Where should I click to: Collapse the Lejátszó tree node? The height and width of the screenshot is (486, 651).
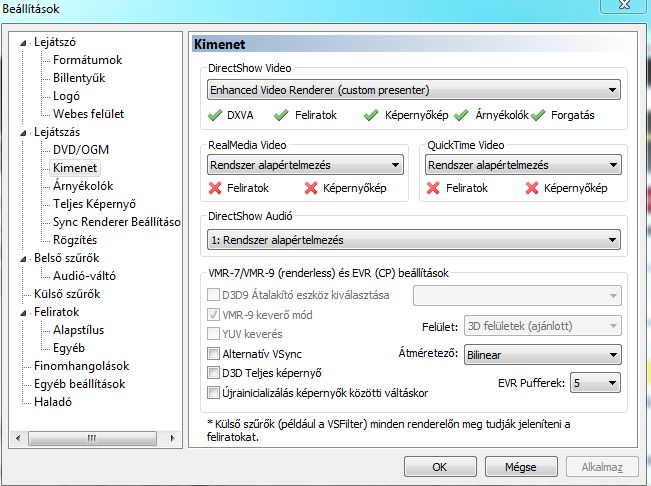(24, 43)
